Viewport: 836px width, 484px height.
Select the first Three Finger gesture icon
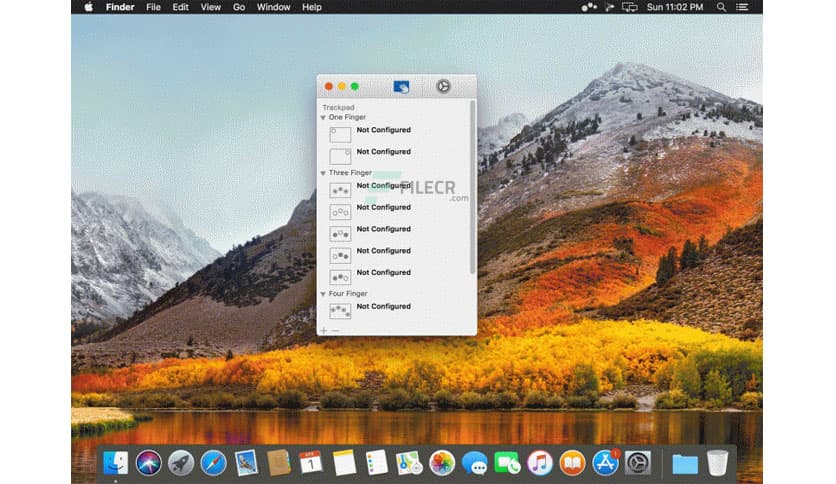tap(340, 189)
